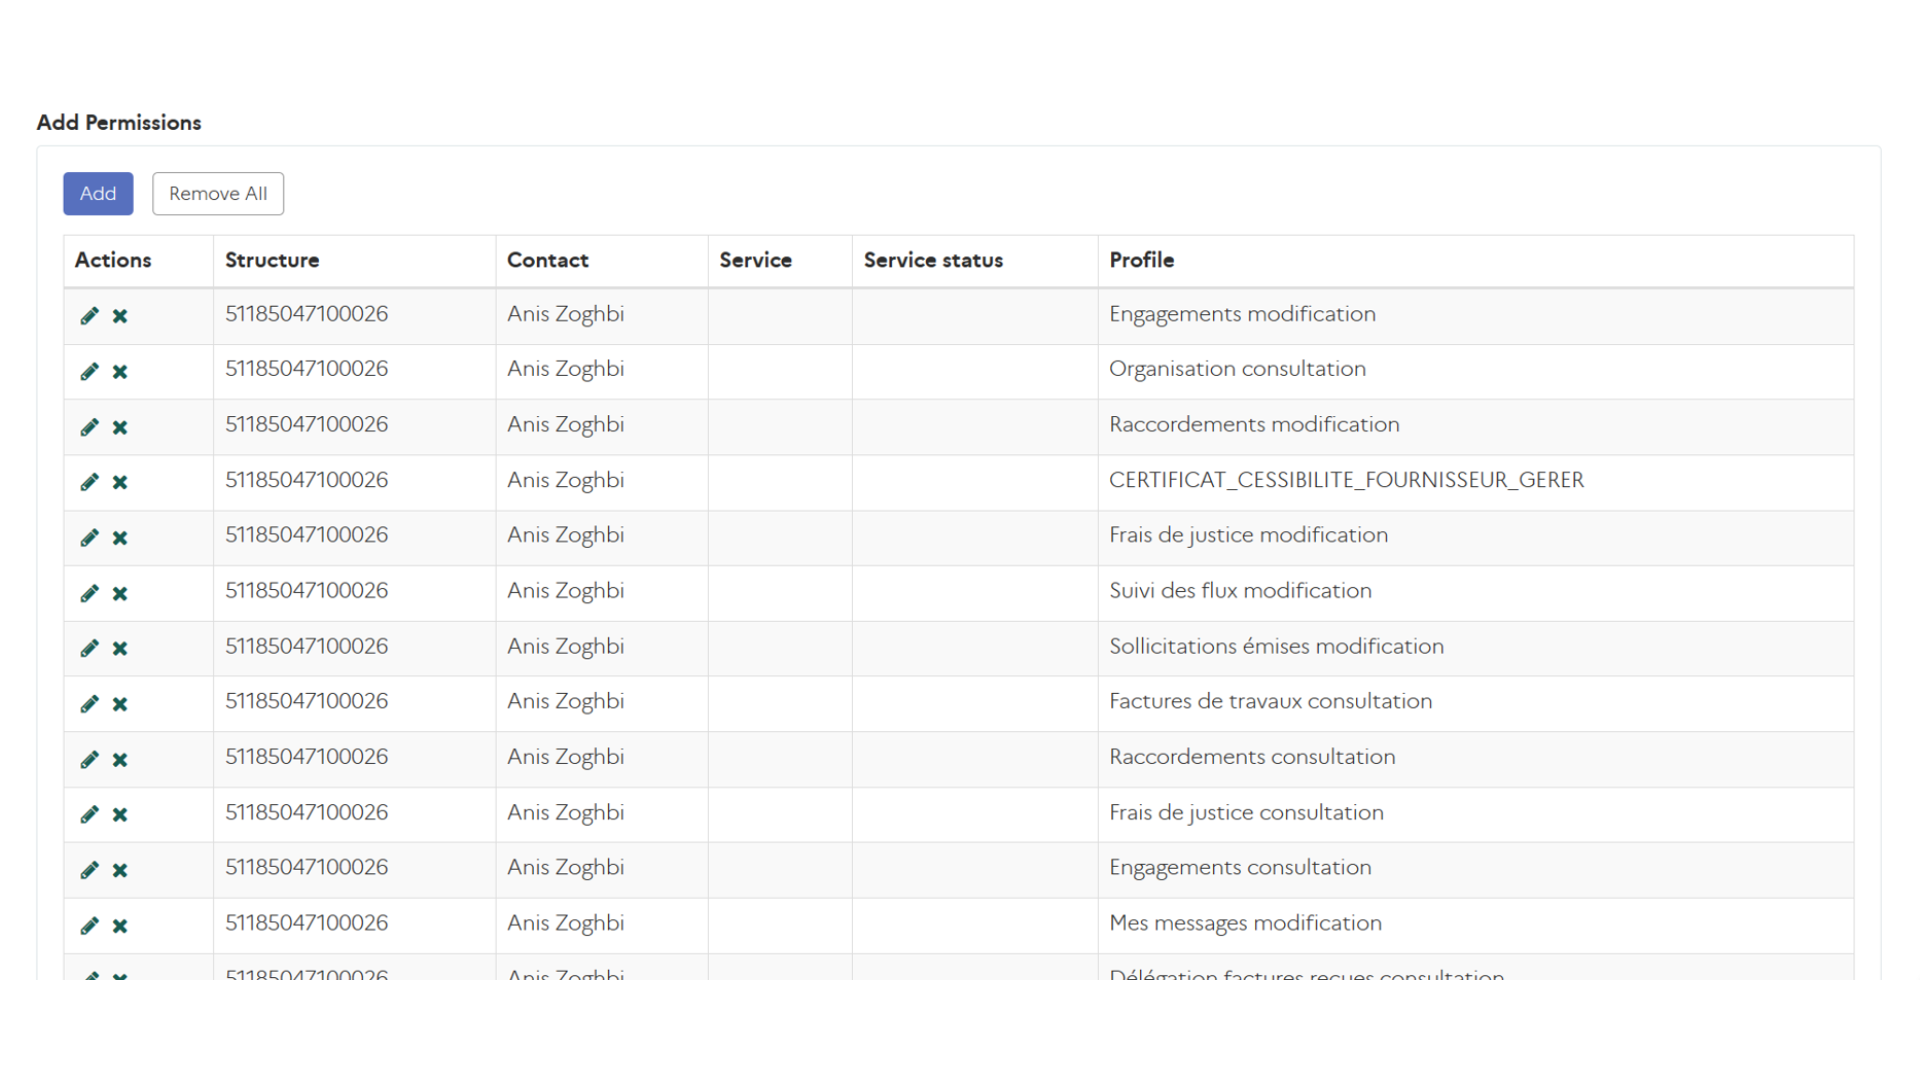
Task: Delete the Suivi des flux modification row
Action: point(120,594)
